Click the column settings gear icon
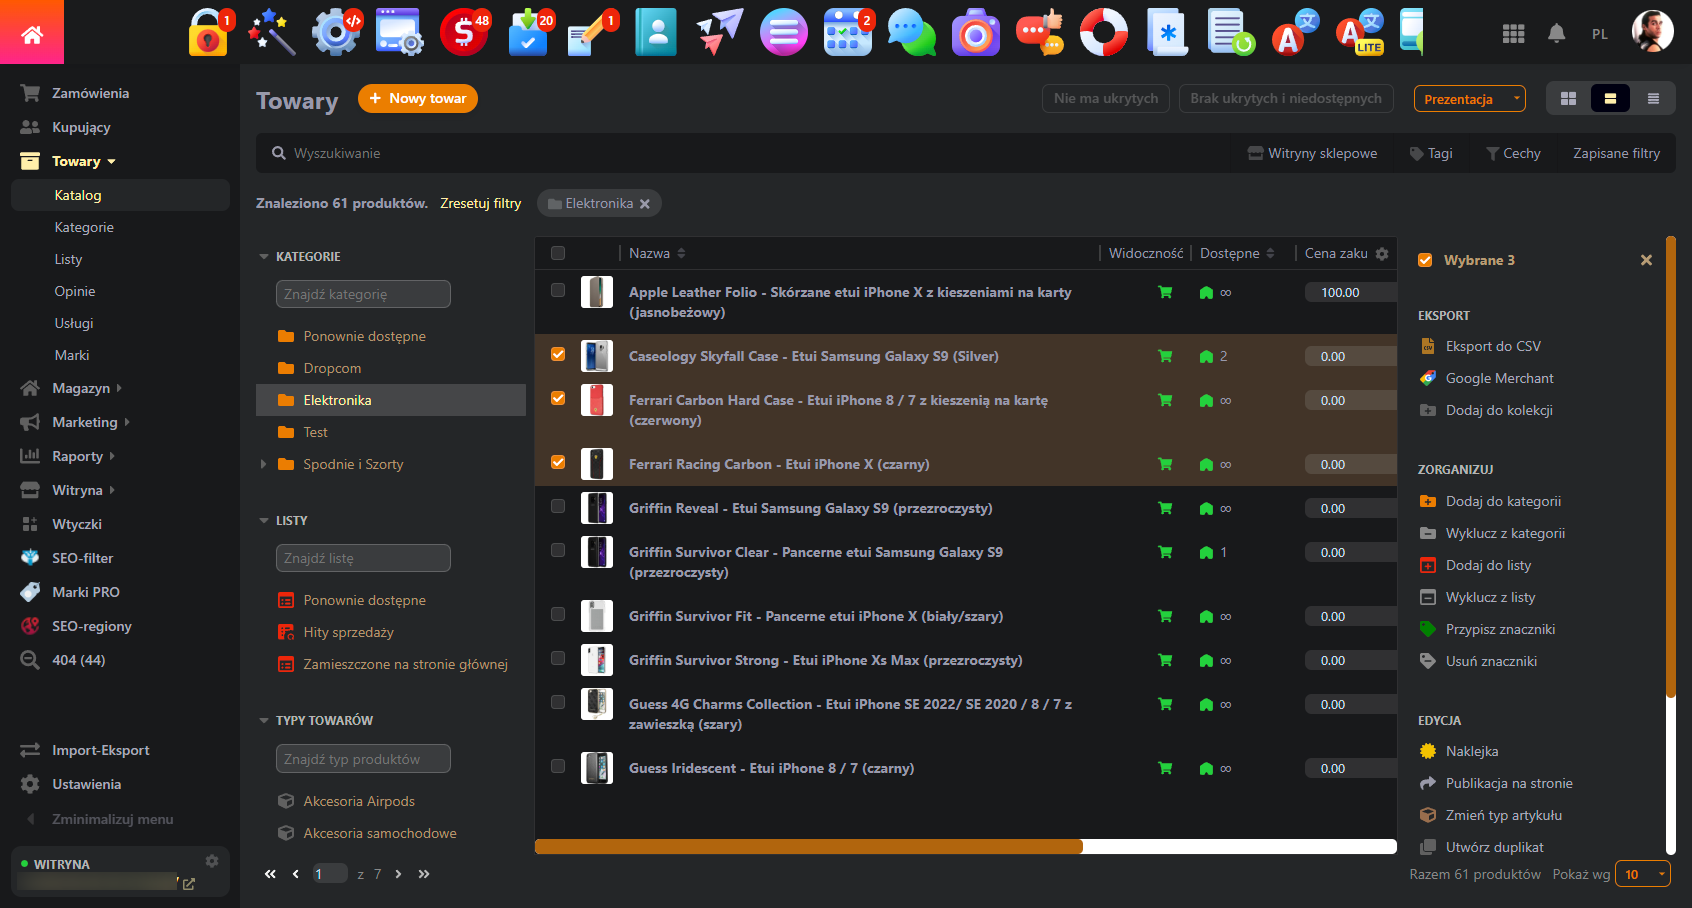This screenshot has height=908, width=1692. pyautogui.click(x=1382, y=254)
